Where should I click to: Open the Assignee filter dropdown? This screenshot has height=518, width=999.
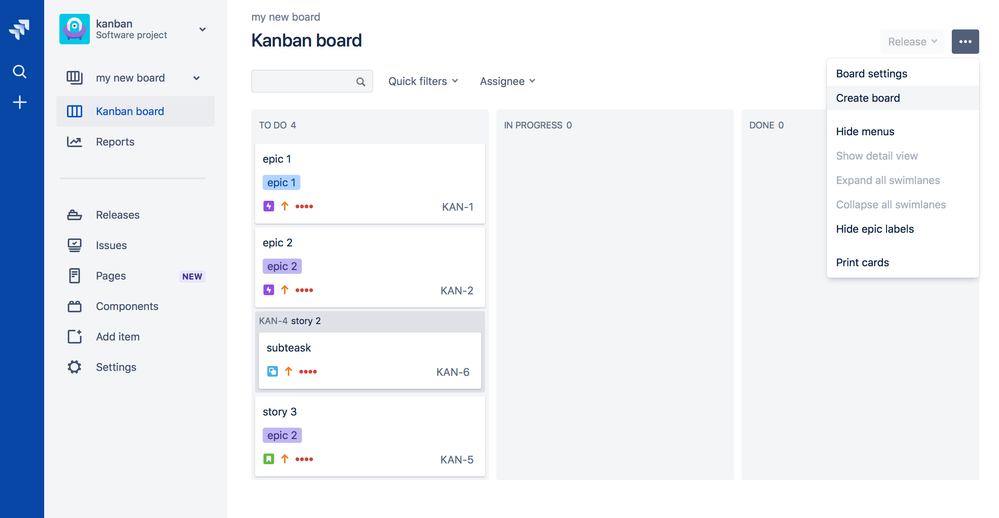click(x=507, y=81)
